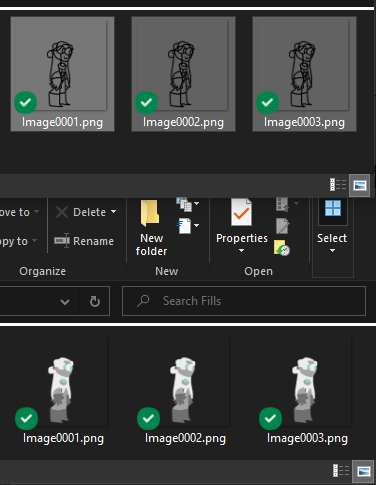Click the Rename icon
376x485 pixels.
(x=62, y=241)
